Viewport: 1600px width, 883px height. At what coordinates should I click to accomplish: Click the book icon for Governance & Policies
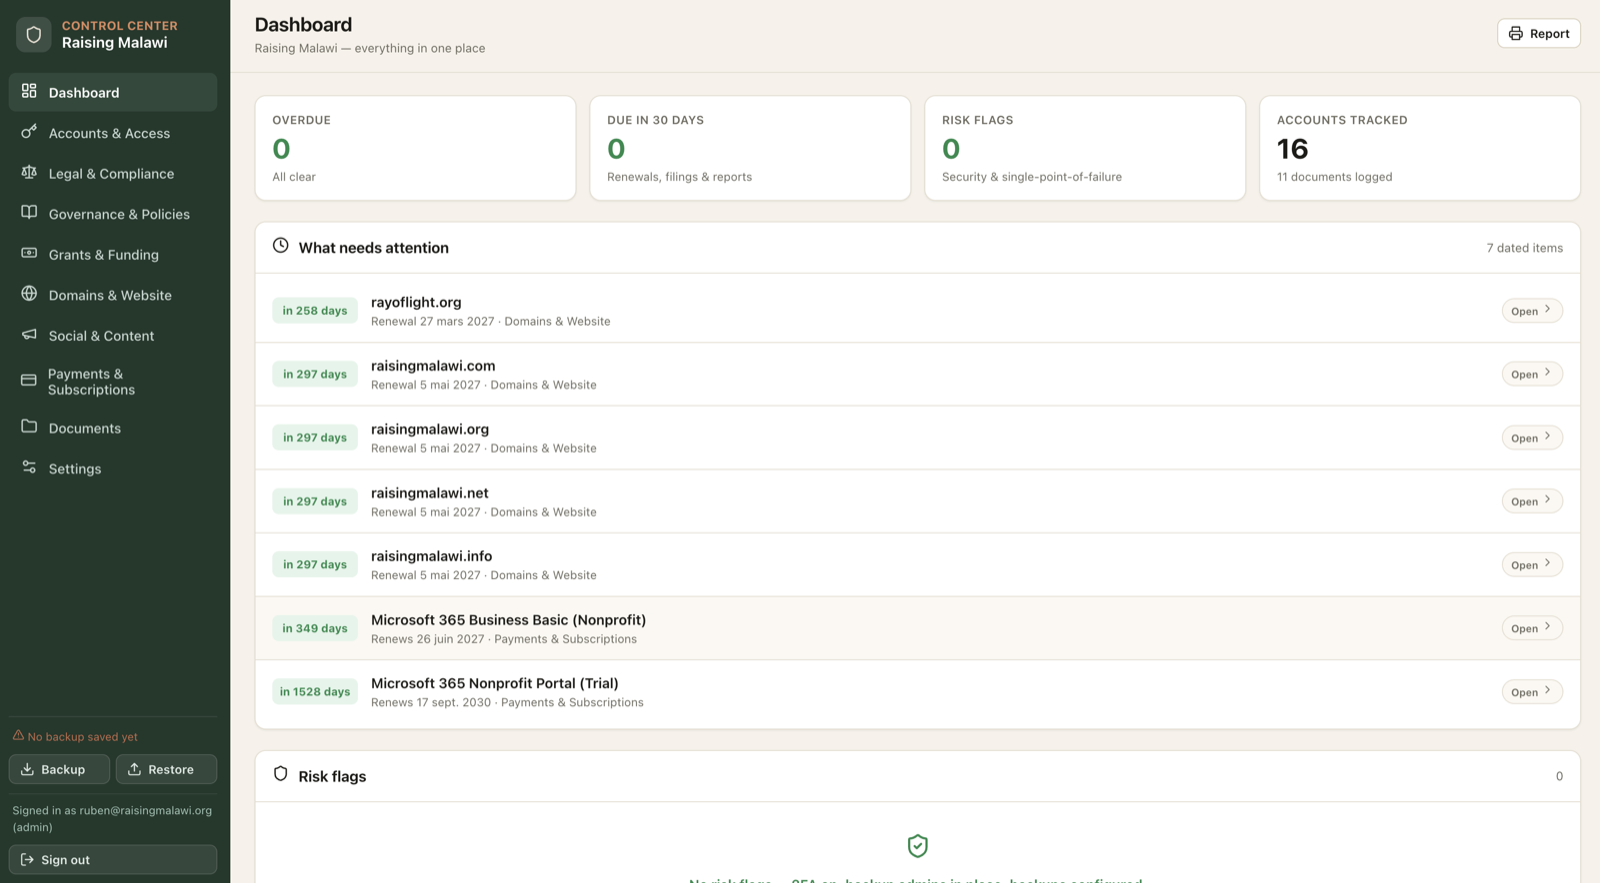point(29,213)
